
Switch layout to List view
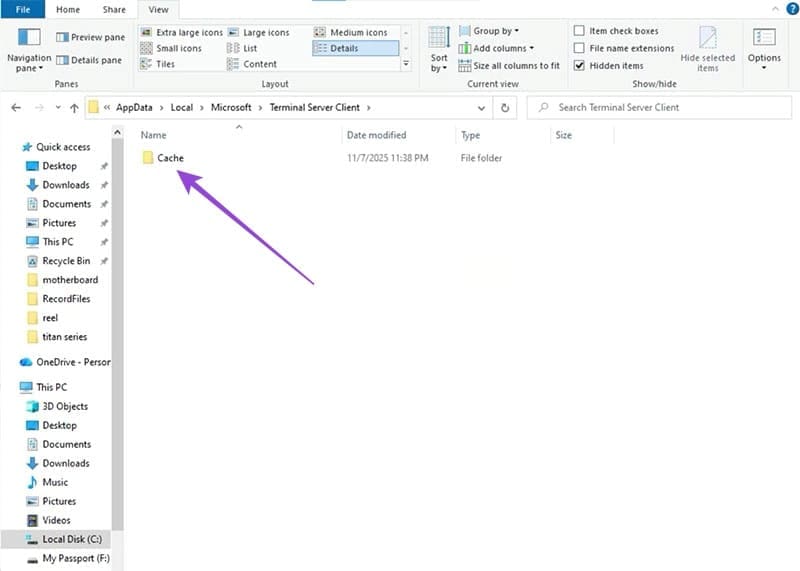click(242, 48)
